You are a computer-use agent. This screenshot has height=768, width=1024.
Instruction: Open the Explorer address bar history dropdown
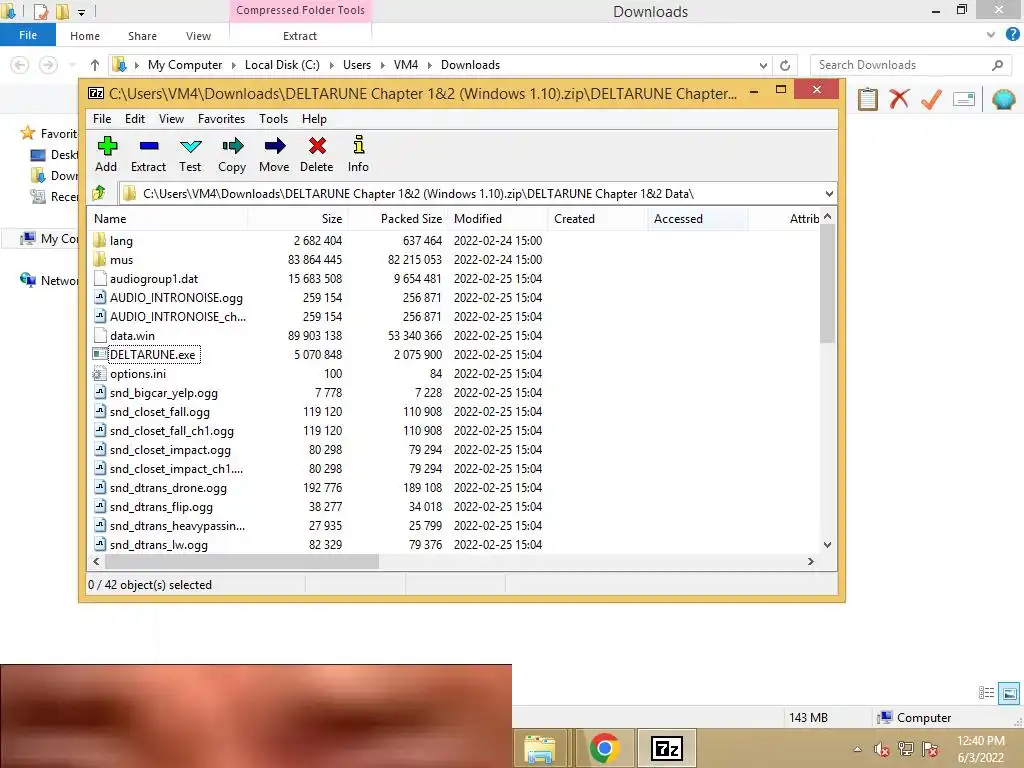763,65
